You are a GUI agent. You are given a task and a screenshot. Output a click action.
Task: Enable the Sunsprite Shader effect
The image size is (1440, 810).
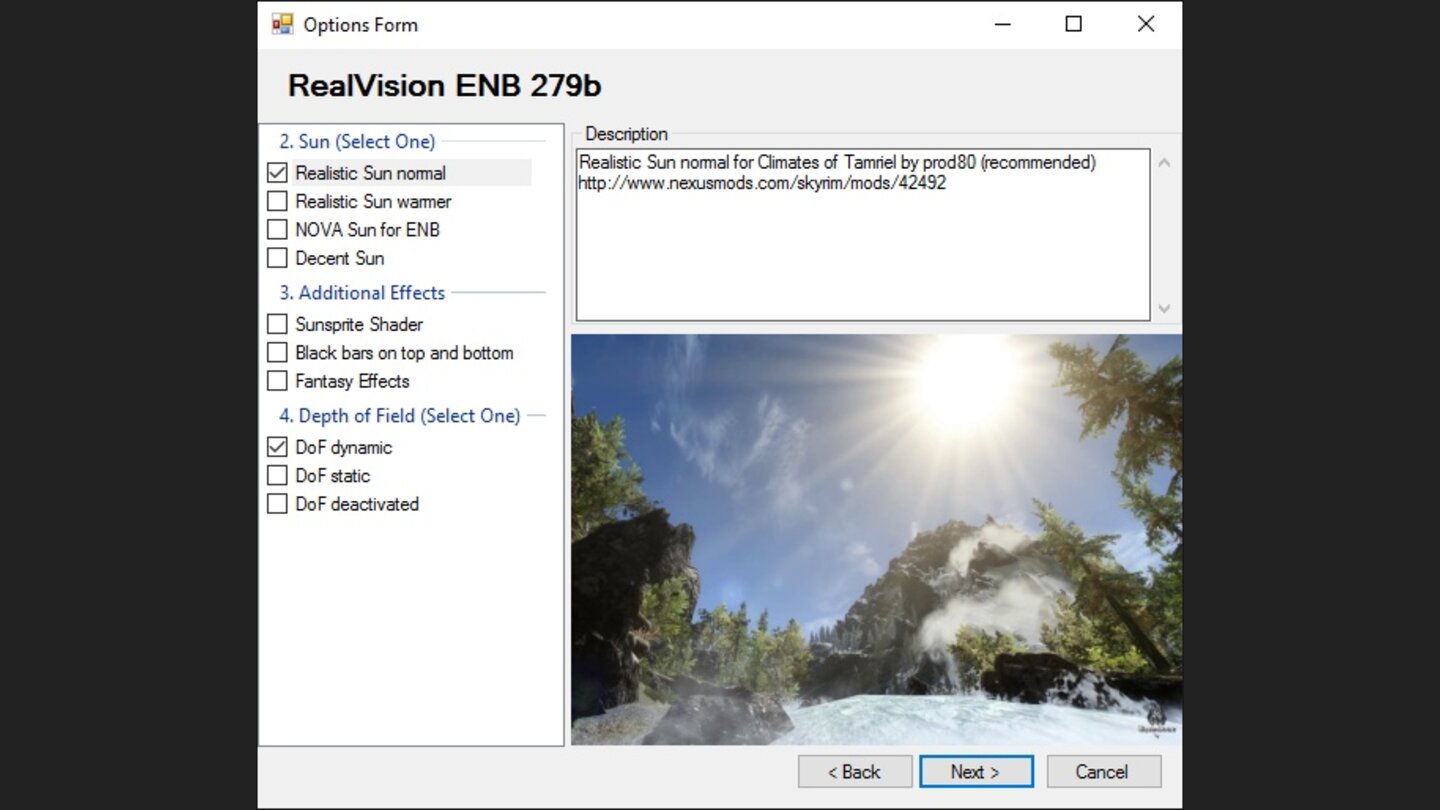(277, 324)
